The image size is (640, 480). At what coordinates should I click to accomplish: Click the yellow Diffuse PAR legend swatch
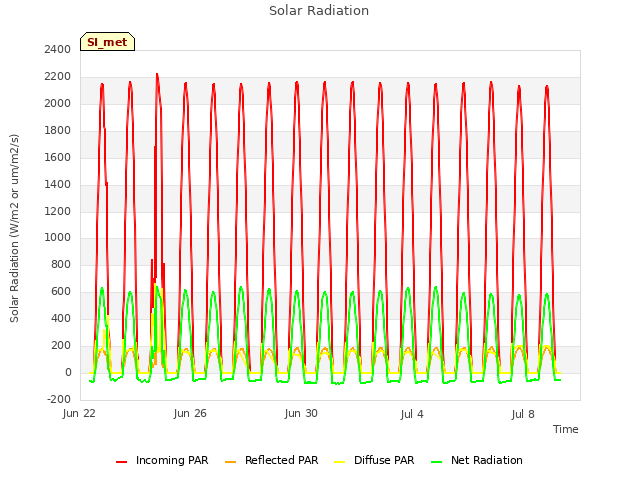pyautogui.click(x=340, y=462)
